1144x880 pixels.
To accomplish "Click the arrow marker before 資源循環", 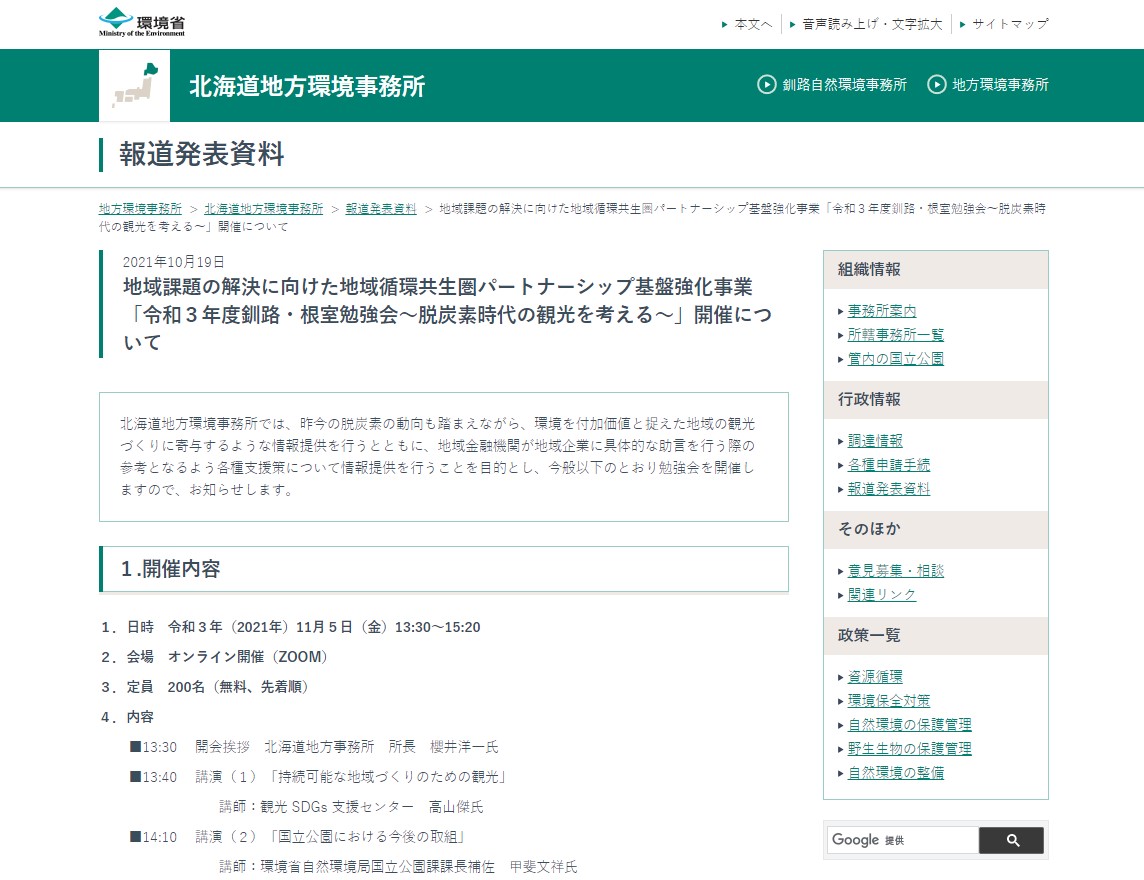I will click(x=840, y=676).
